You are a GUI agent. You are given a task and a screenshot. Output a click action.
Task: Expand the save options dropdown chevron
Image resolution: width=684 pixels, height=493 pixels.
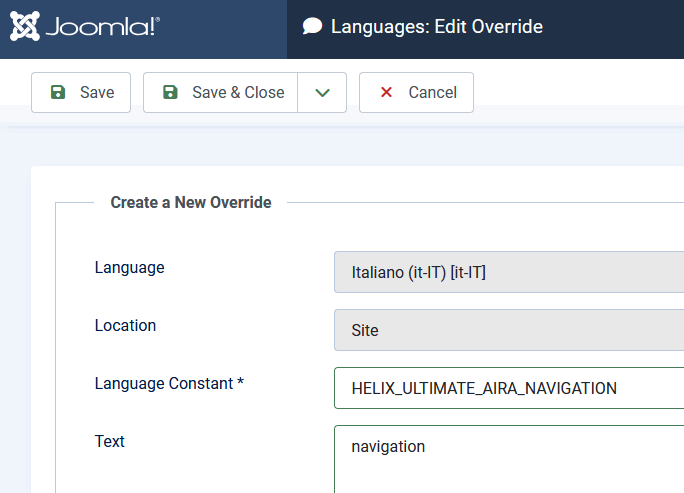tap(322, 92)
